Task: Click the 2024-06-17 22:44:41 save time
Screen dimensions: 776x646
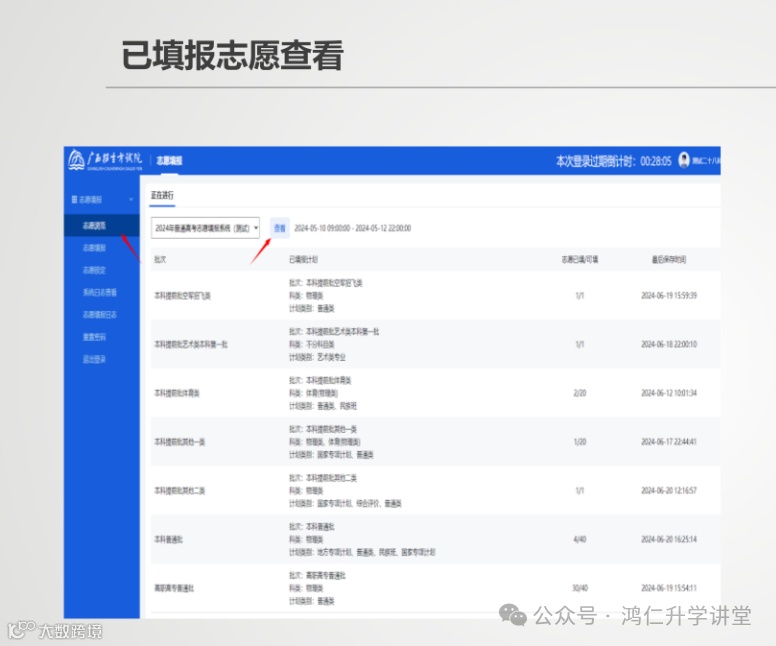Action: point(669,442)
